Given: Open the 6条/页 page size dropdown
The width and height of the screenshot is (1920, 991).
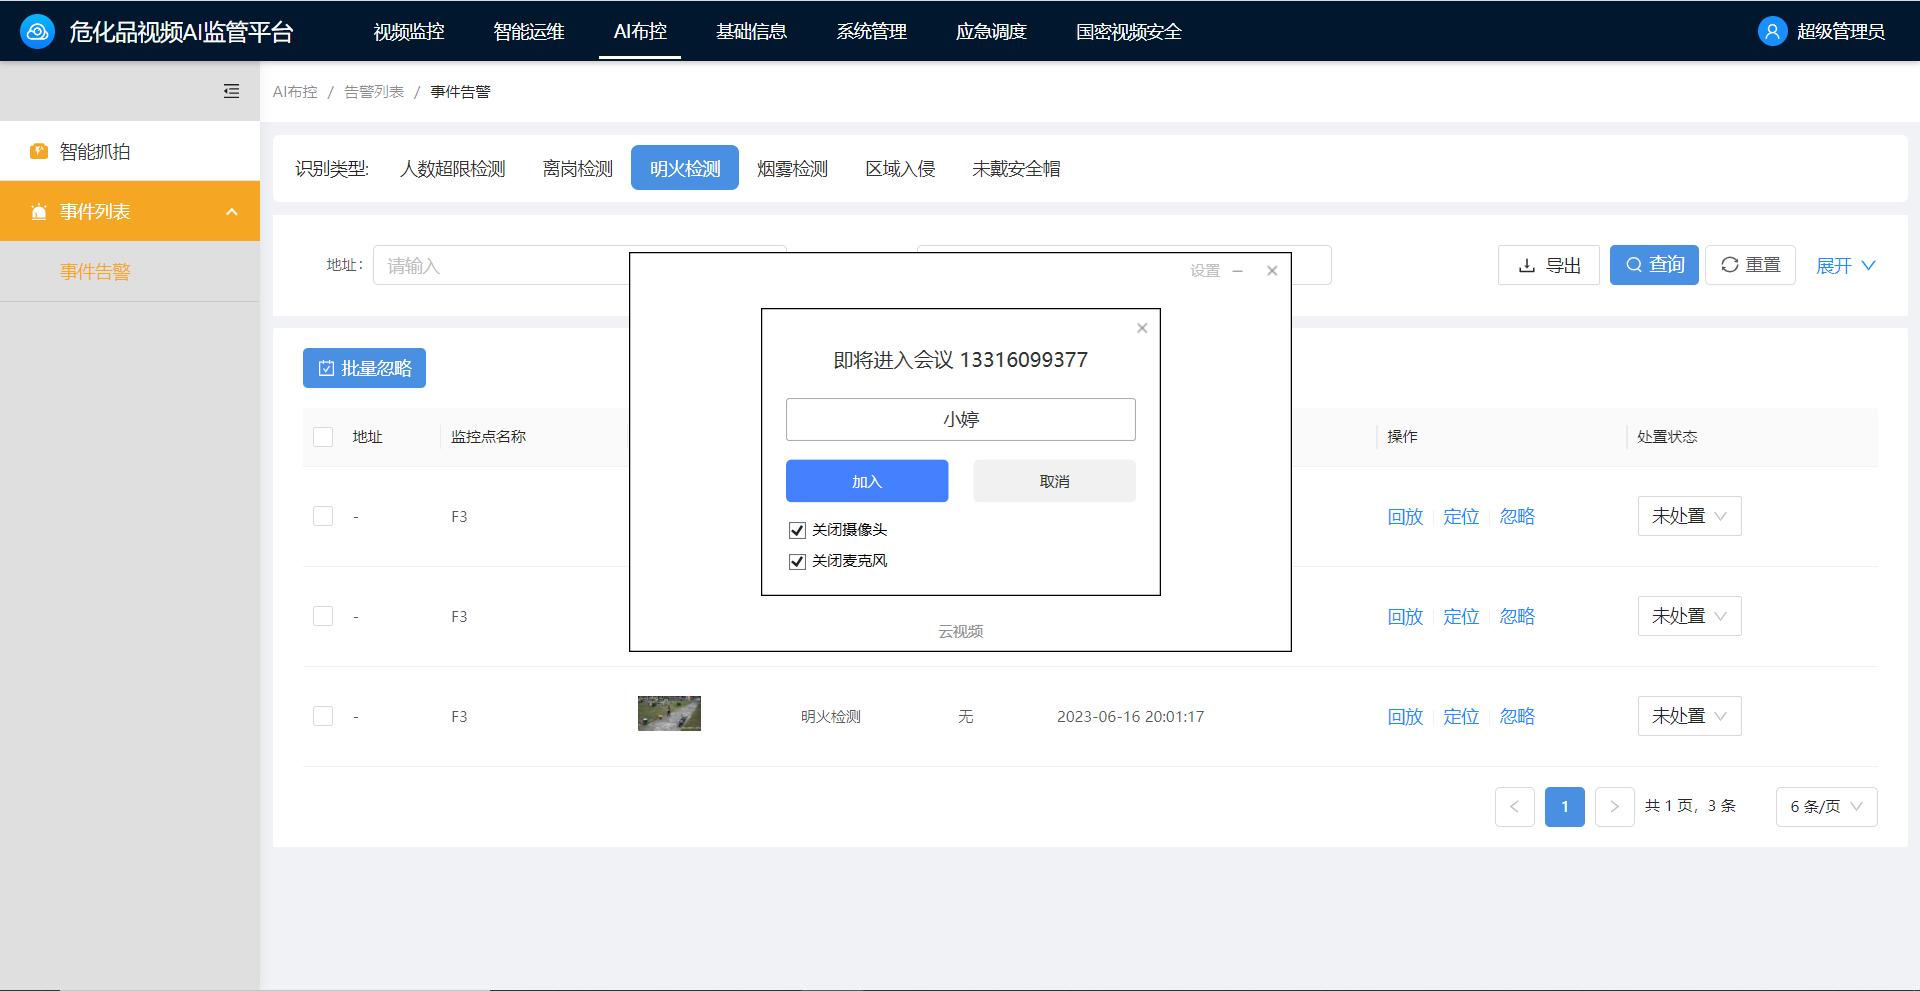Looking at the screenshot, I should [1825, 806].
